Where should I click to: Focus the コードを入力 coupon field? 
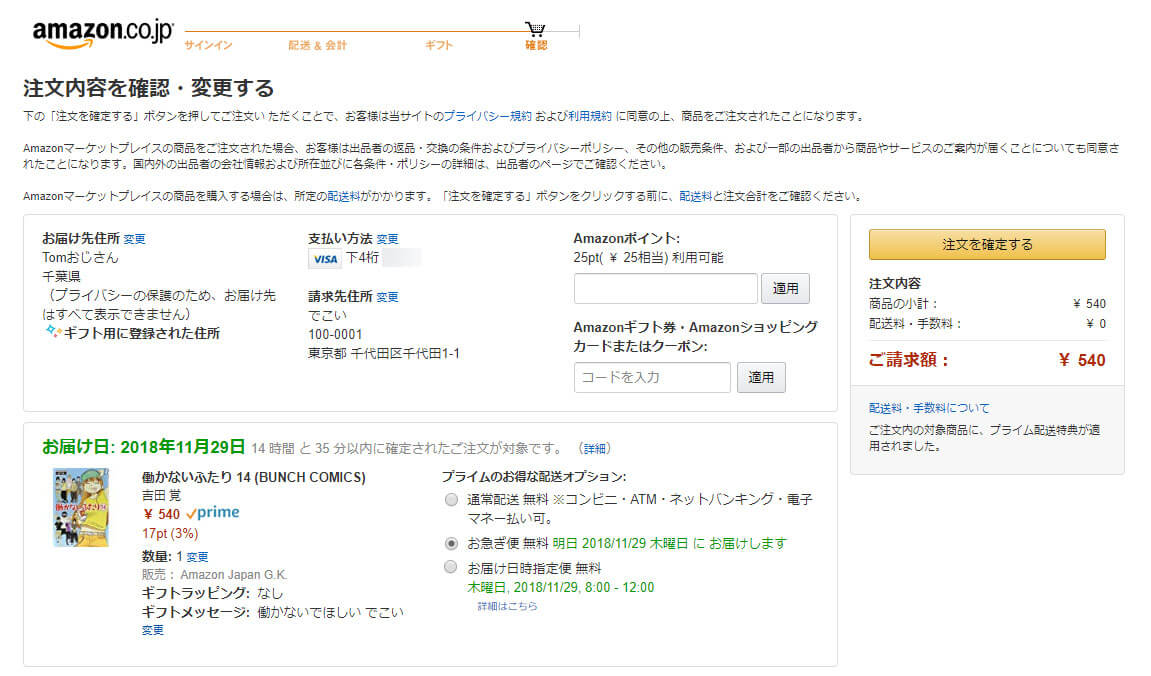[x=652, y=377]
